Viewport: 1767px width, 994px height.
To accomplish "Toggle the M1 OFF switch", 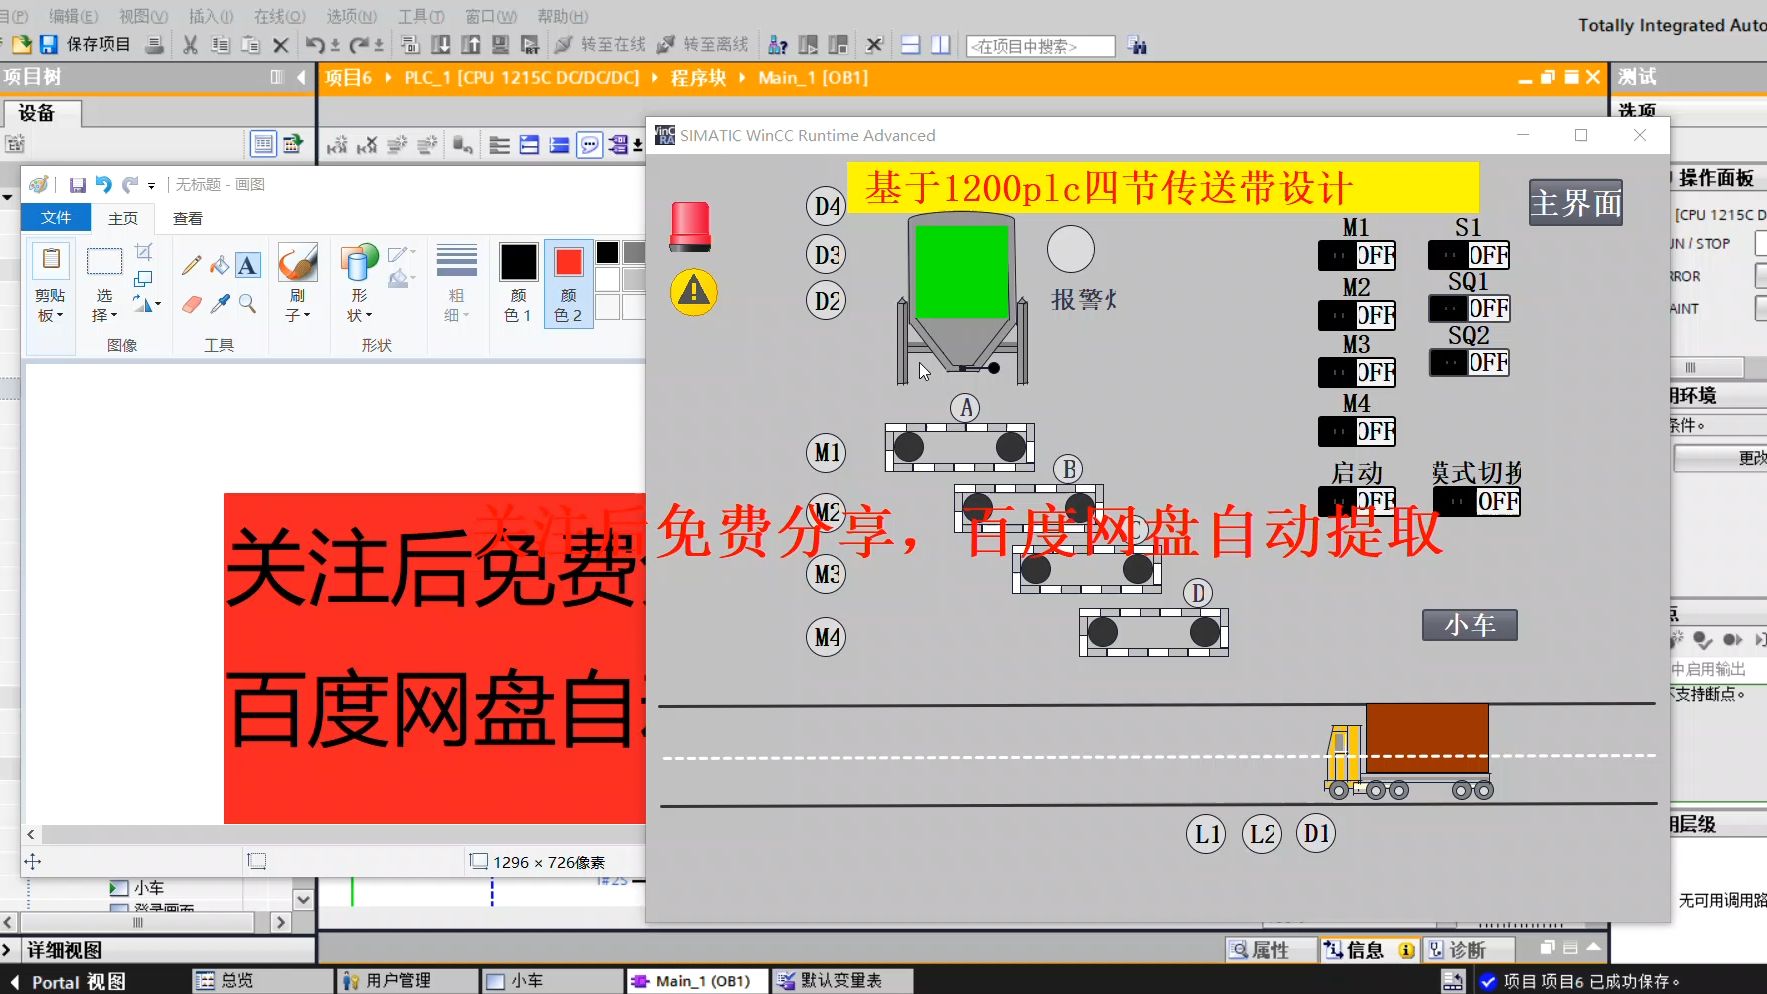I will coord(1357,256).
